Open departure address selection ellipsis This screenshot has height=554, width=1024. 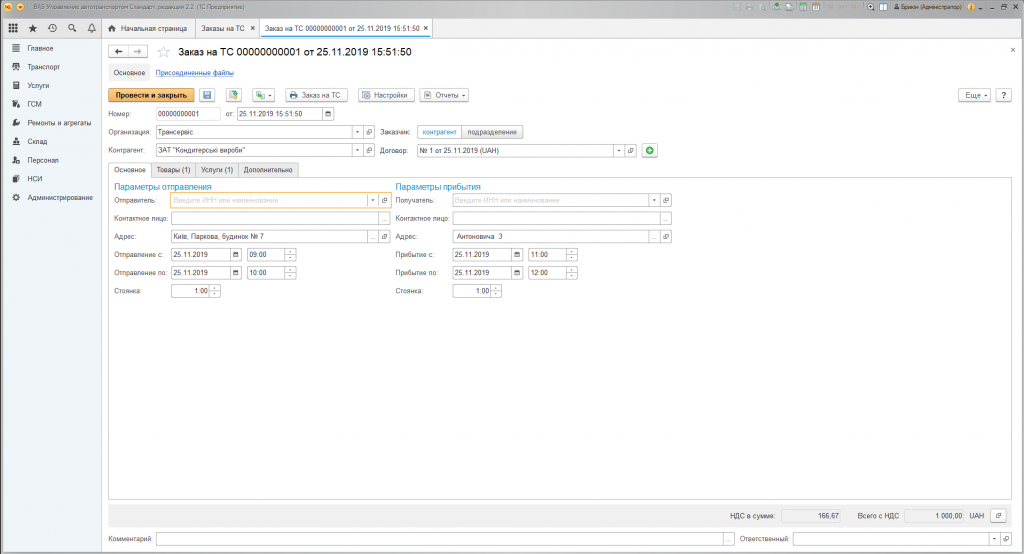373,236
